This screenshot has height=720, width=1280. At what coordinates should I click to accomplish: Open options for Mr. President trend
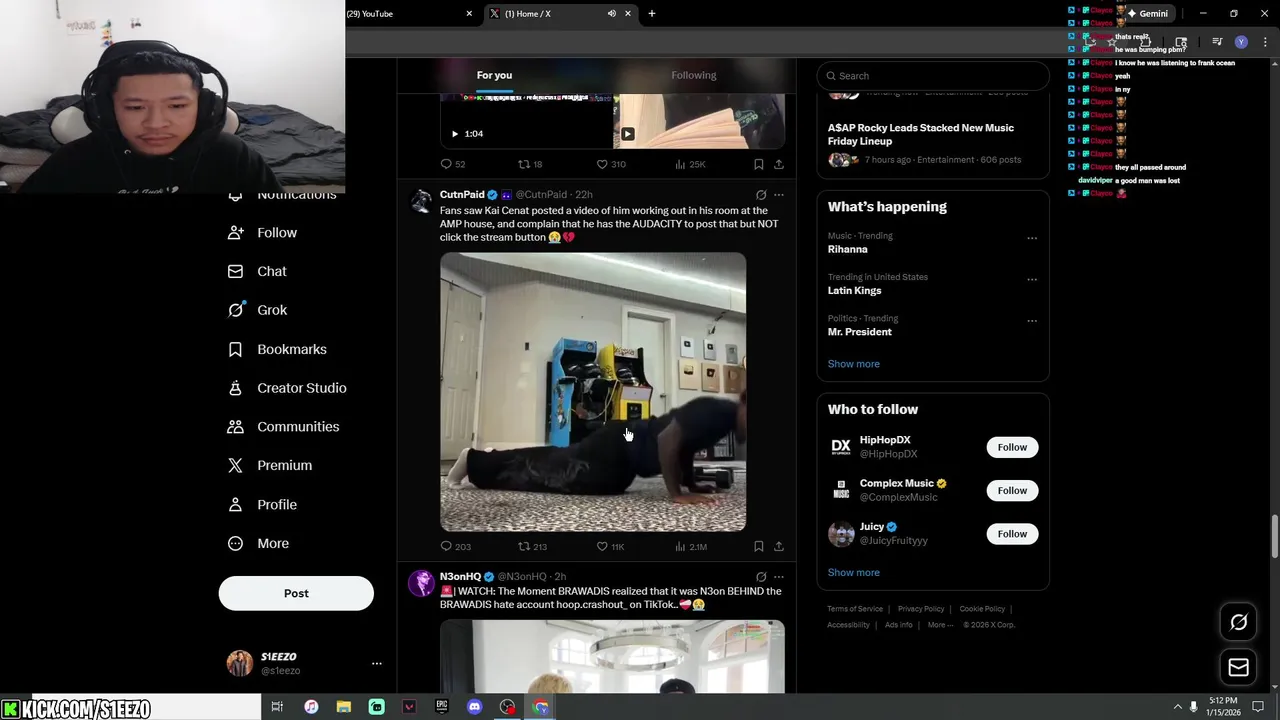1032,321
